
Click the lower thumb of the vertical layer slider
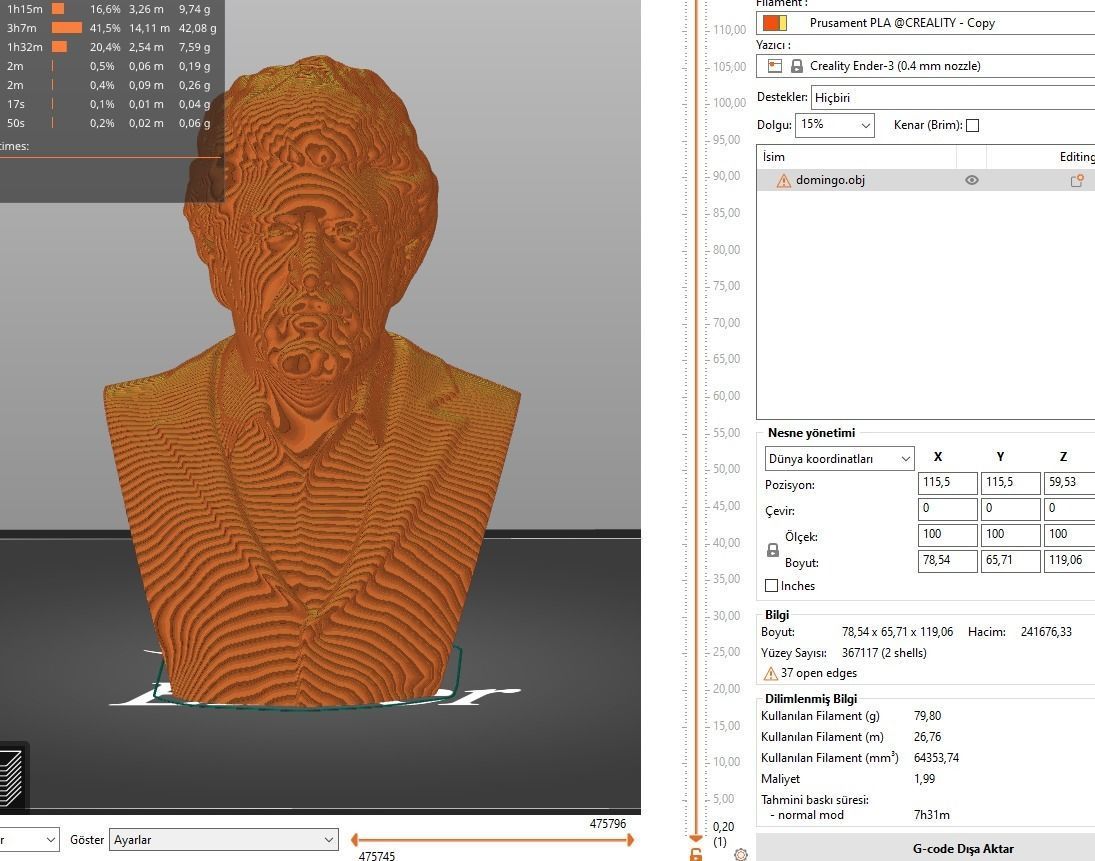[696, 838]
